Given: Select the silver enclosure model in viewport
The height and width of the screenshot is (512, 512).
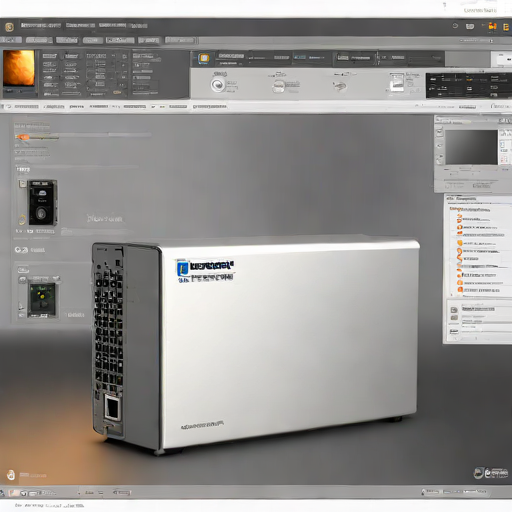Looking at the screenshot, I should pos(255,343).
